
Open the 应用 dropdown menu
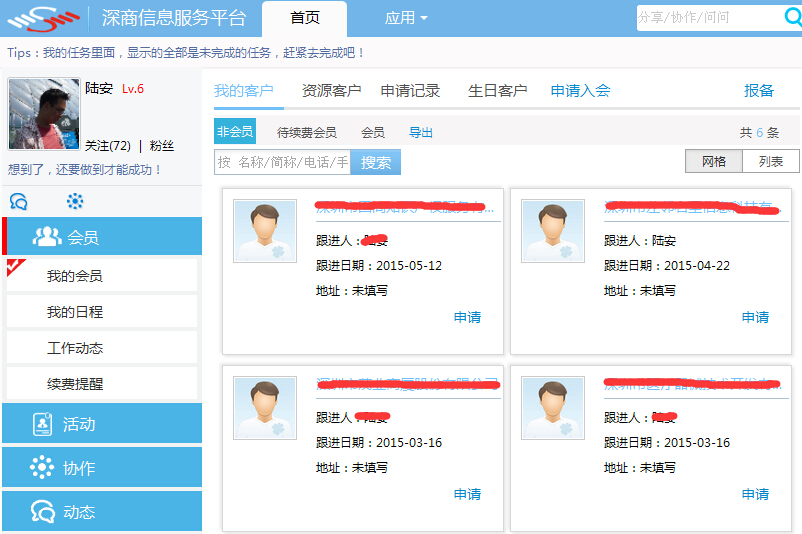(x=406, y=18)
